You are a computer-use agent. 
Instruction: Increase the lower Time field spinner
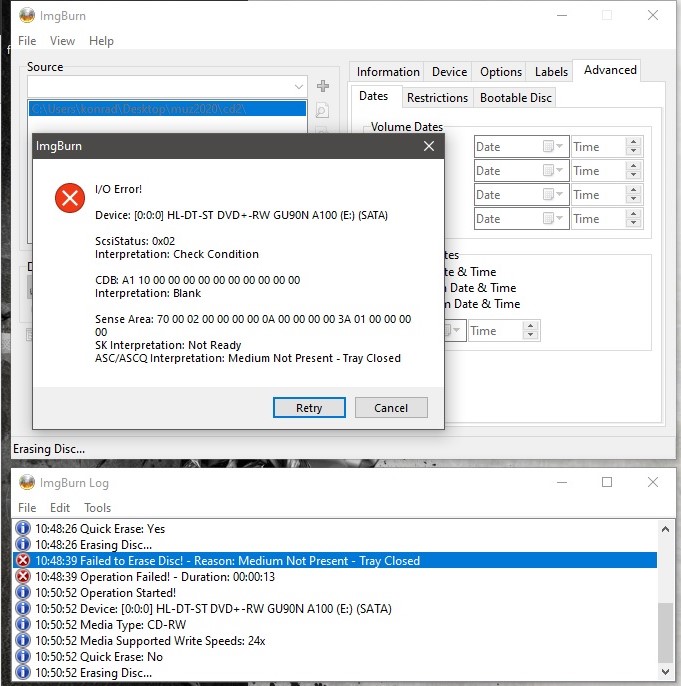(531, 326)
